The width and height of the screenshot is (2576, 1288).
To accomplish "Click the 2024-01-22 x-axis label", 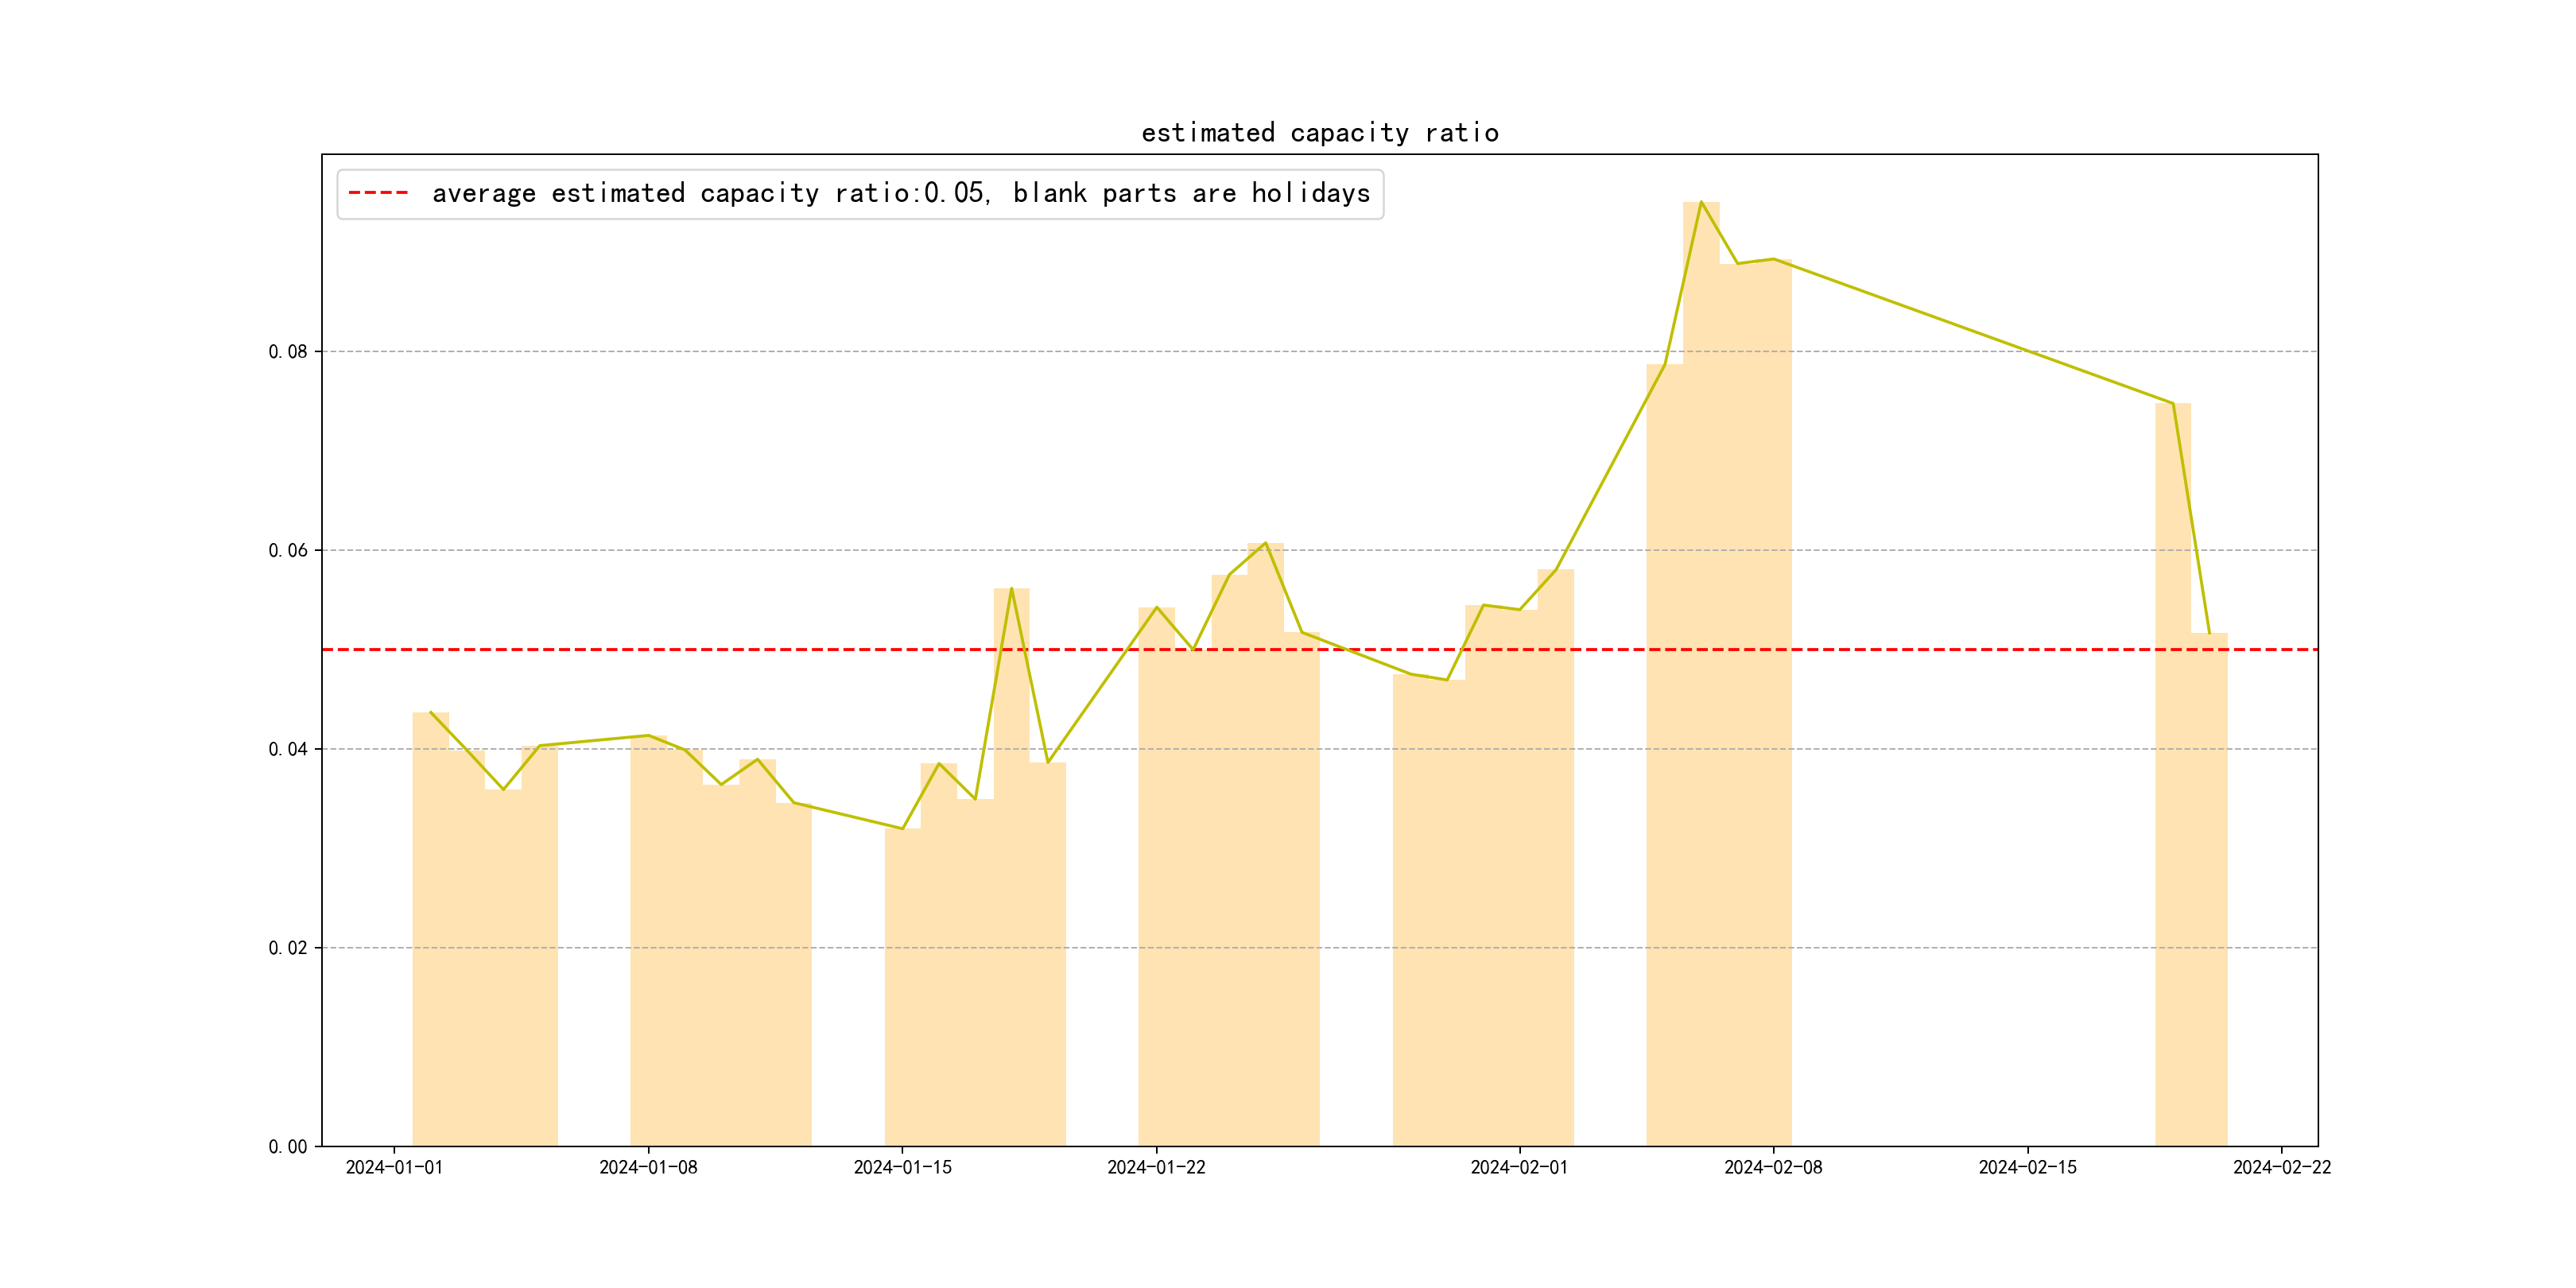I will pyautogui.click(x=1156, y=1167).
